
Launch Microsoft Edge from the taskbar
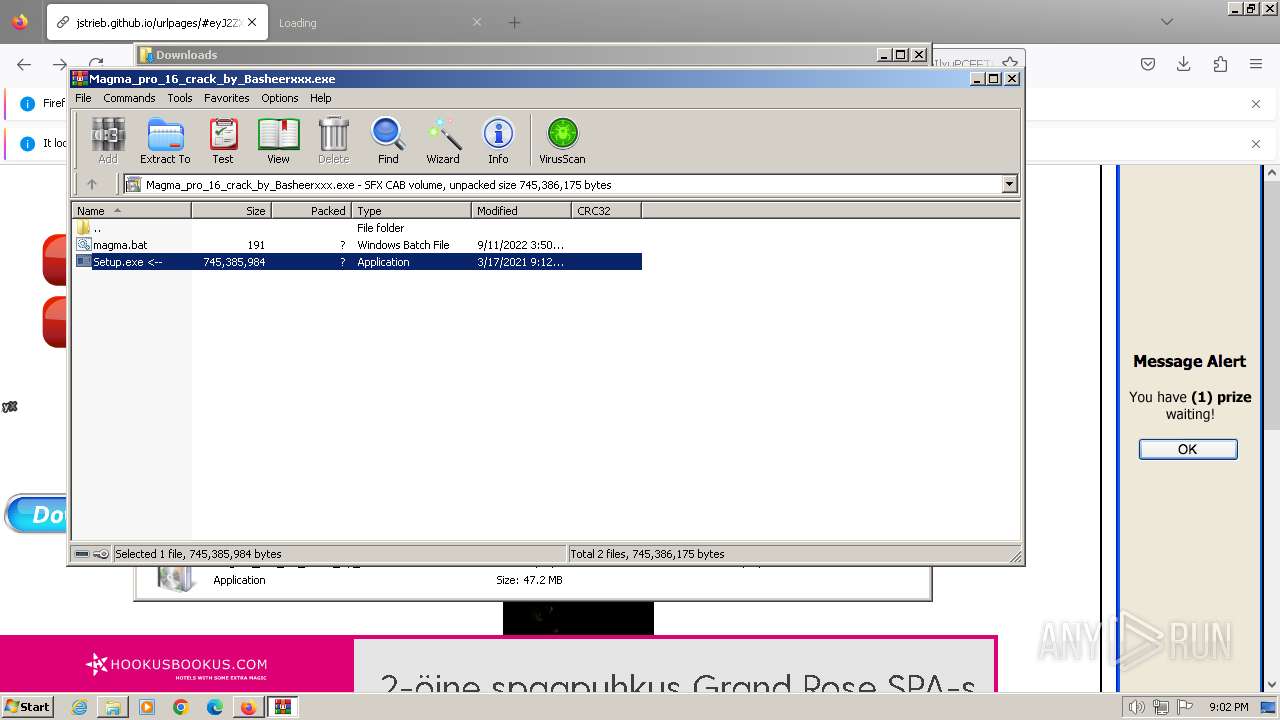214,707
